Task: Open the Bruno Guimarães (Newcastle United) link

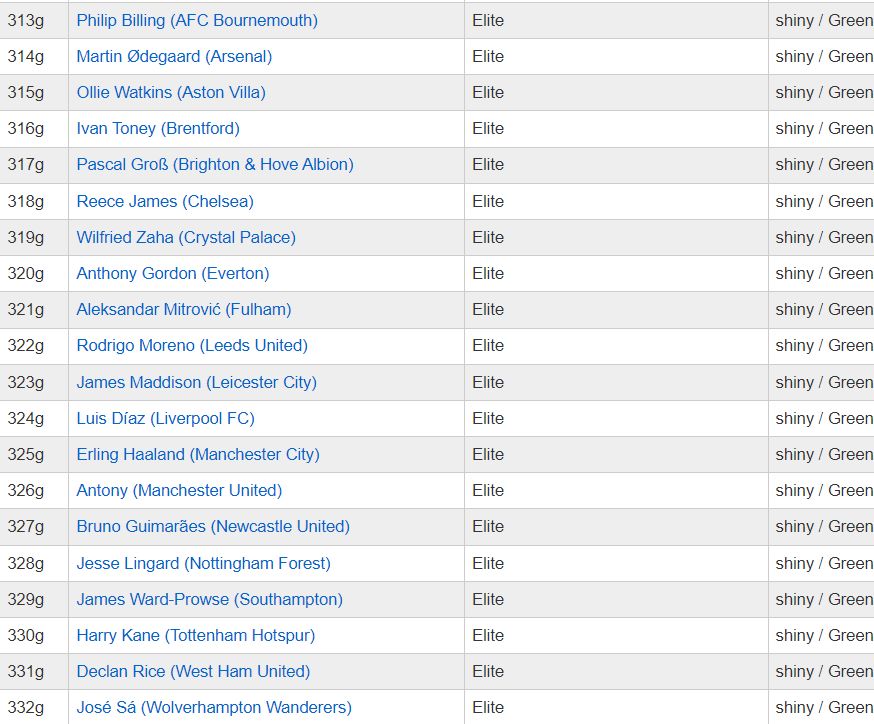Action: tap(213, 527)
